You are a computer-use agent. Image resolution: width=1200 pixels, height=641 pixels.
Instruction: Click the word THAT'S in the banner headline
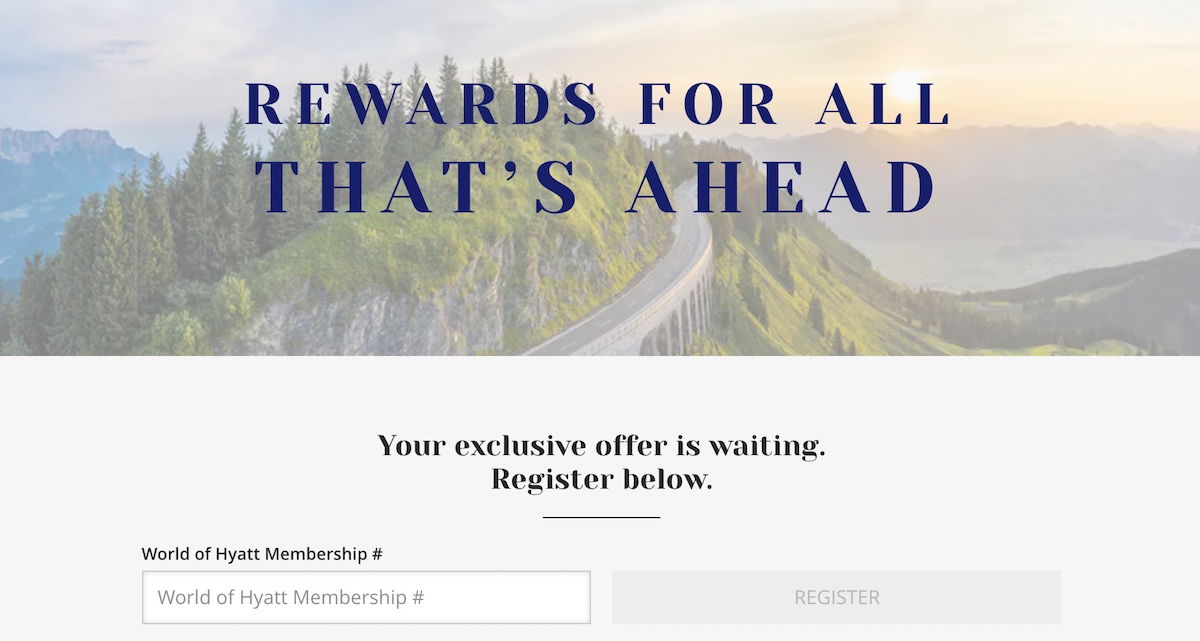(x=416, y=187)
